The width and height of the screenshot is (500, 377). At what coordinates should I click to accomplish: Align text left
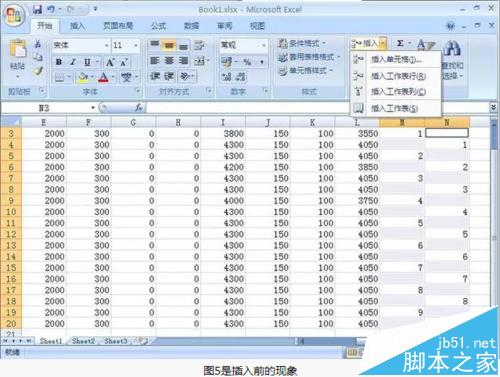[x=154, y=61]
